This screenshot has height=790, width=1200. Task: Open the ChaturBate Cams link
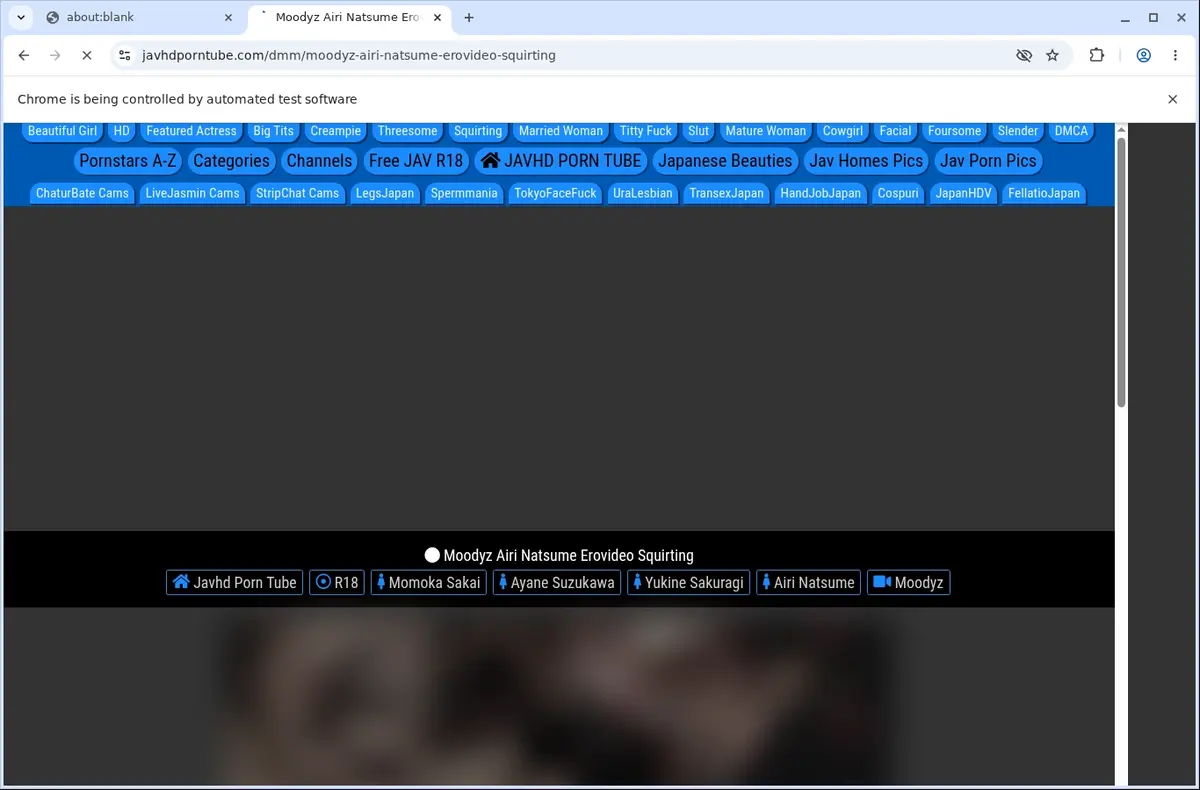tap(82, 193)
